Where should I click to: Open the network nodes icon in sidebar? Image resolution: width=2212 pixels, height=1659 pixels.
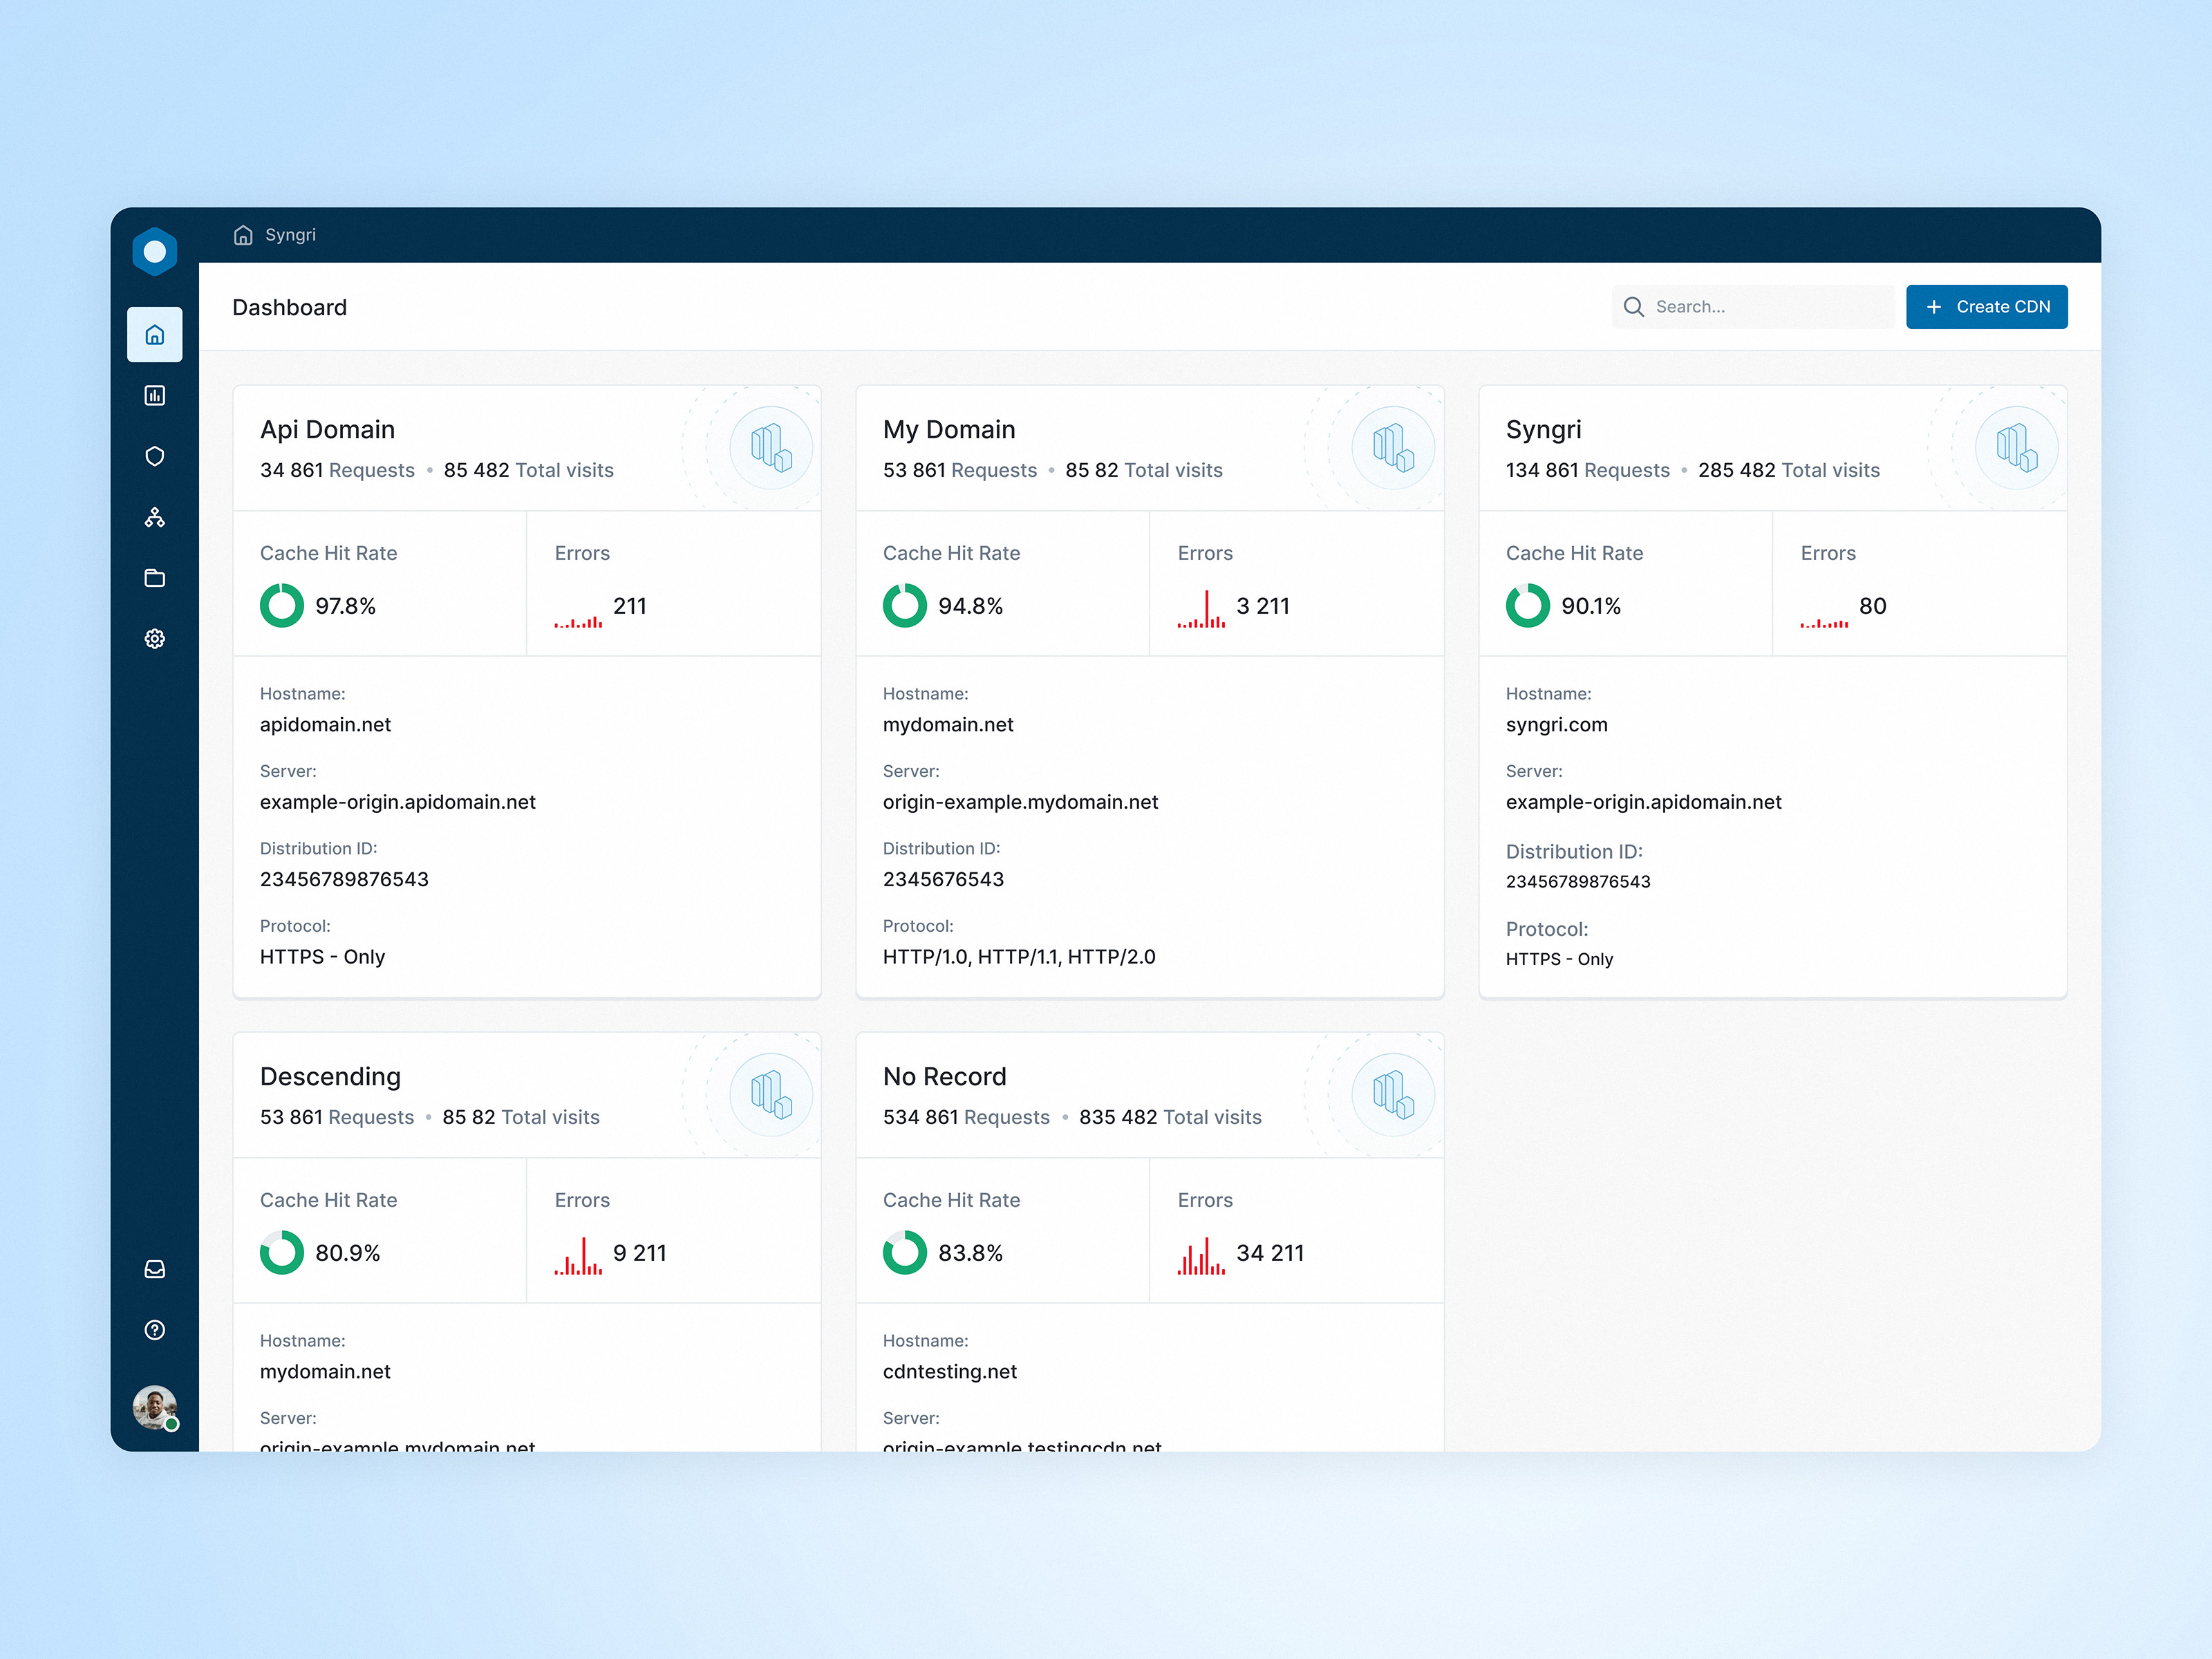point(155,517)
